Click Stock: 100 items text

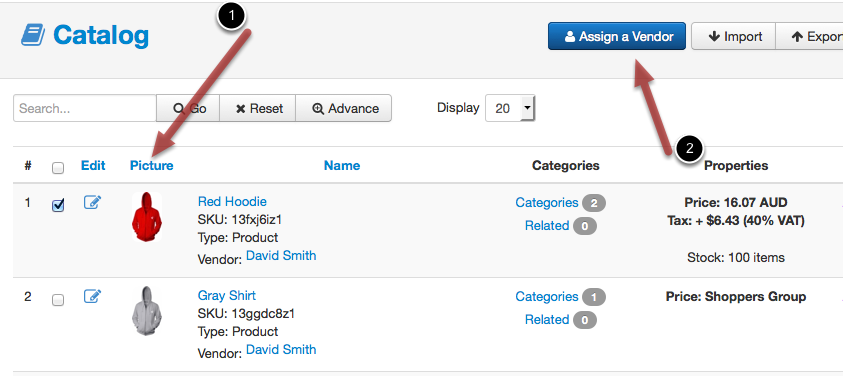[735, 258]
